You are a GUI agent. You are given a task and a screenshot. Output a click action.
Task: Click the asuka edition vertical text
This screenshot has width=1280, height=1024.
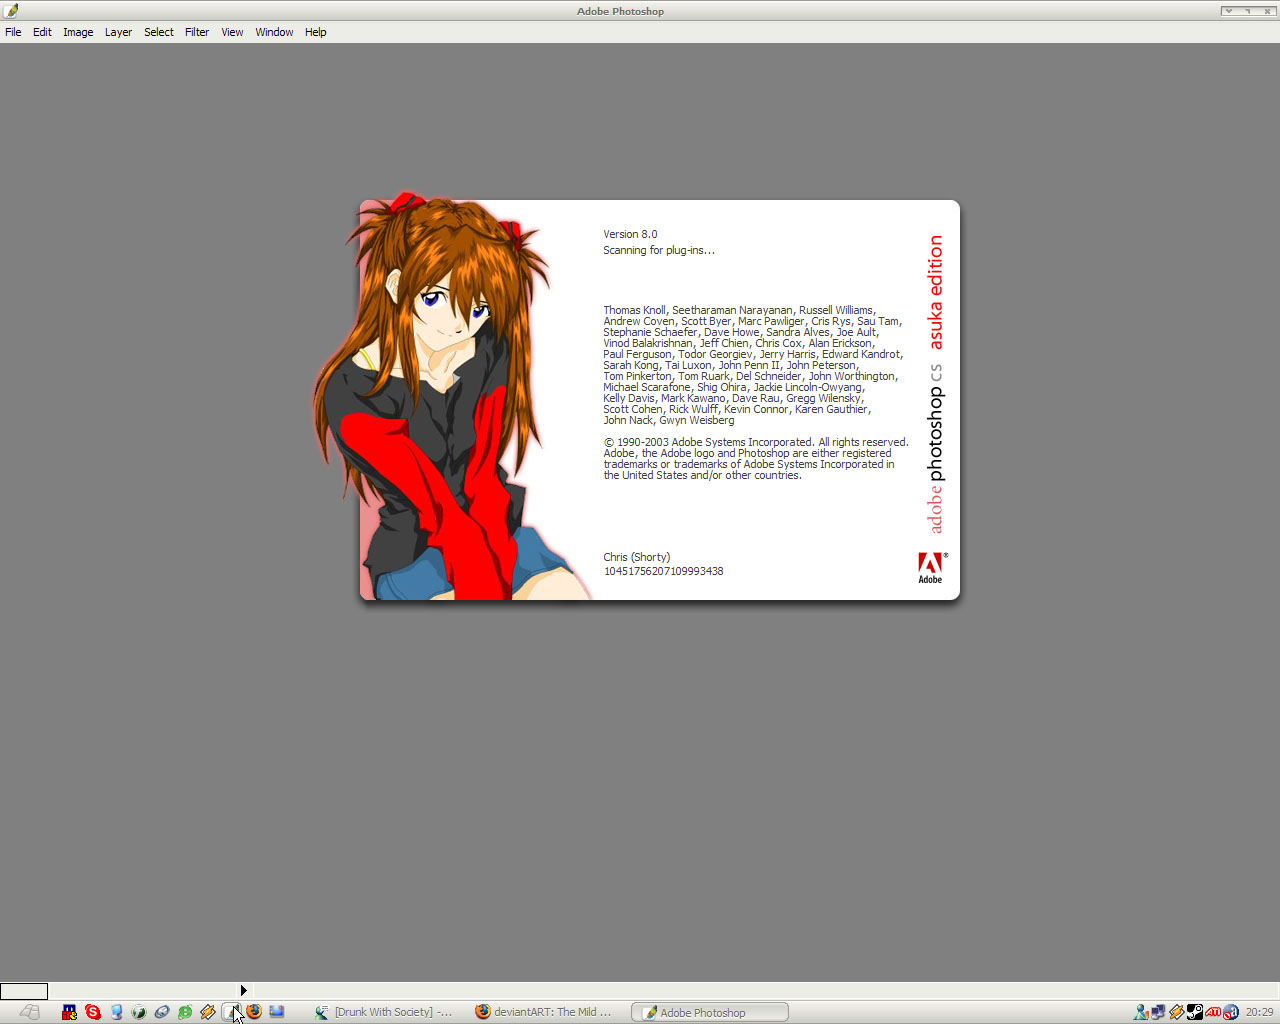[935, 292]
